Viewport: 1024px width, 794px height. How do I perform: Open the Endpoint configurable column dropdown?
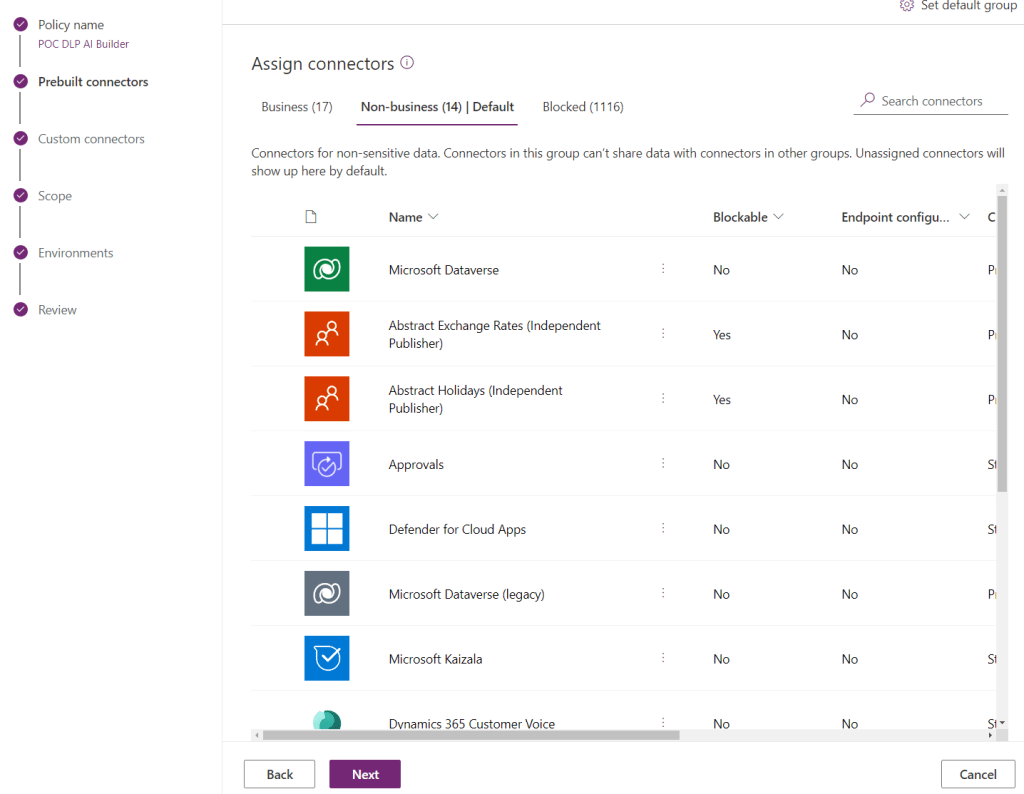(964, 216)
